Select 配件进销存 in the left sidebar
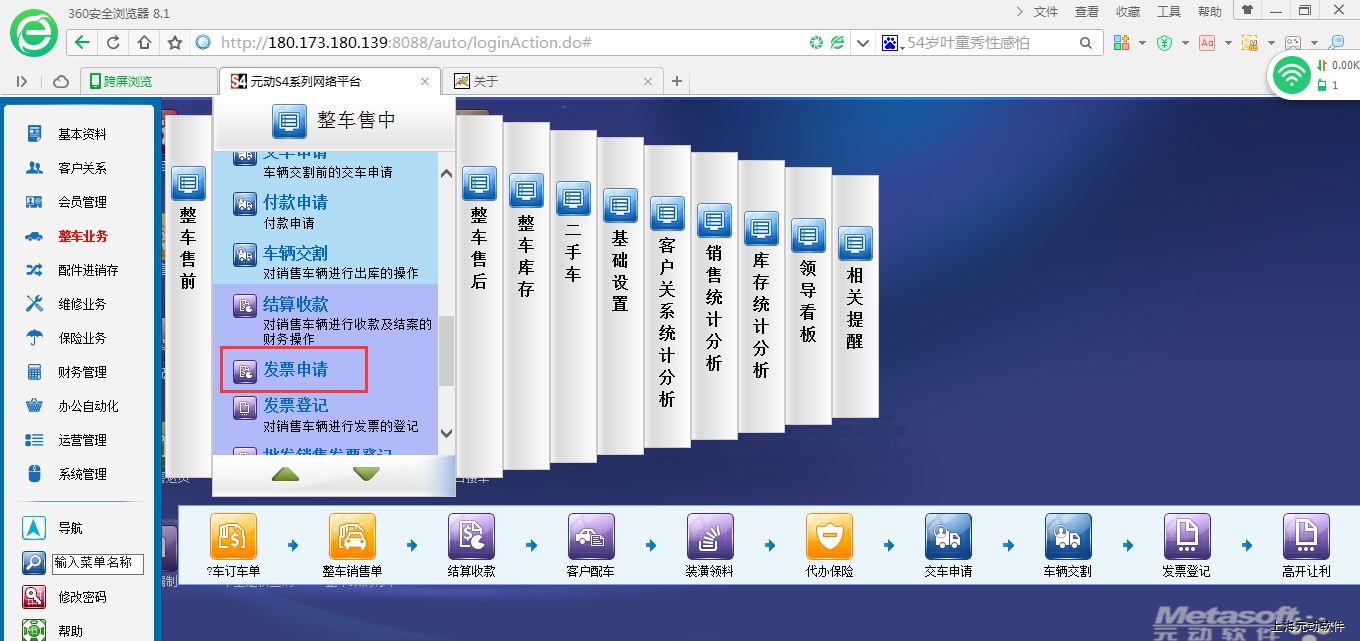Screen dimensions: 1360x641 click(88, 270)
